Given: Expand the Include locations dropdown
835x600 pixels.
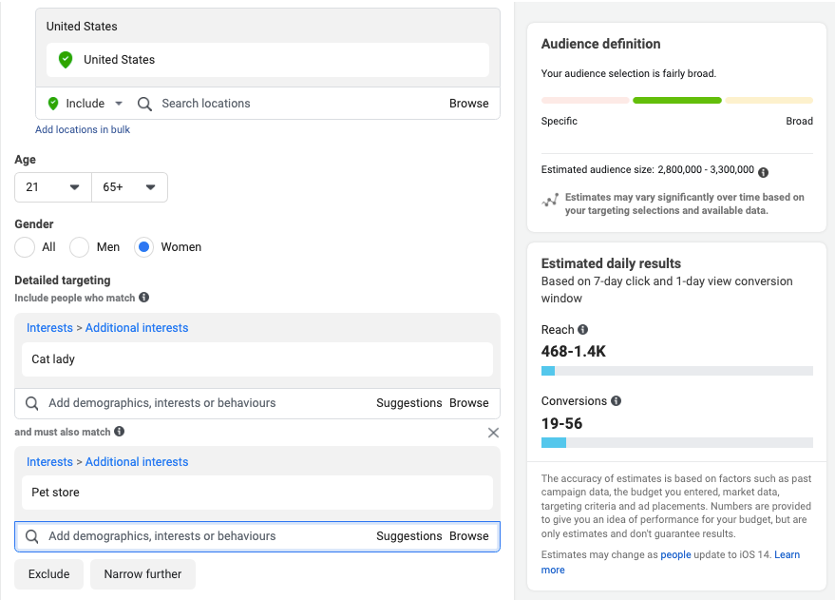Looking at the screenshot, I should (85, 104).
